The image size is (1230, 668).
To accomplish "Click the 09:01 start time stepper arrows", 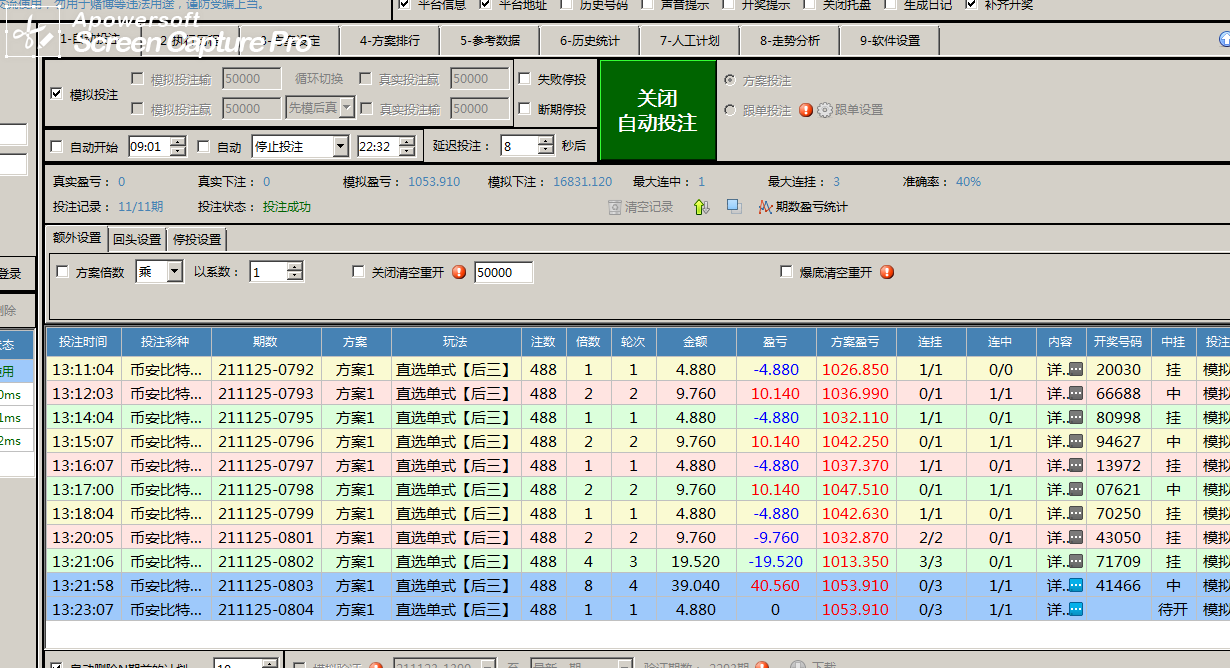I will [x=178, y=146].
